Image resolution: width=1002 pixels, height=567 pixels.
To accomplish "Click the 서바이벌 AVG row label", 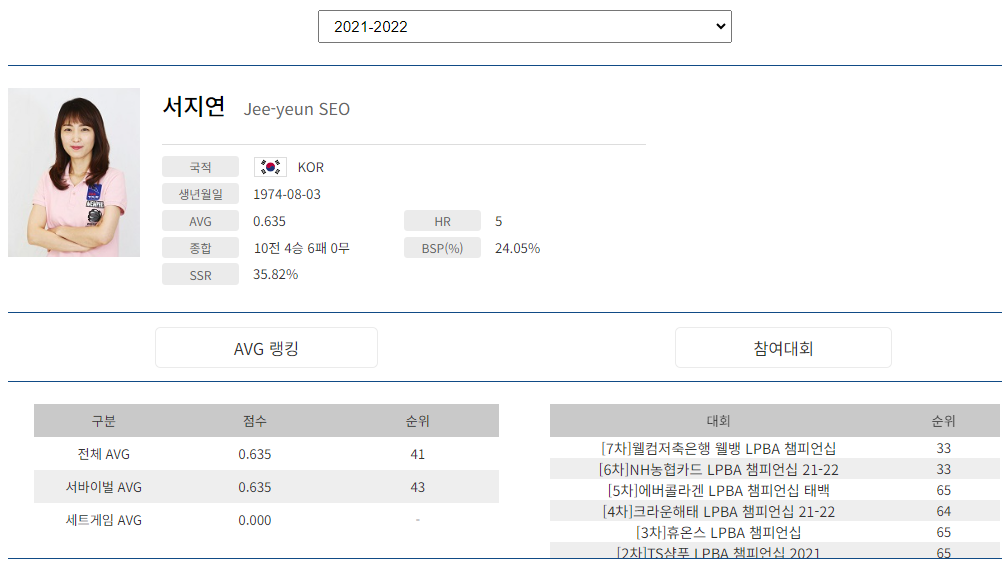I will [x=104, y=487].
